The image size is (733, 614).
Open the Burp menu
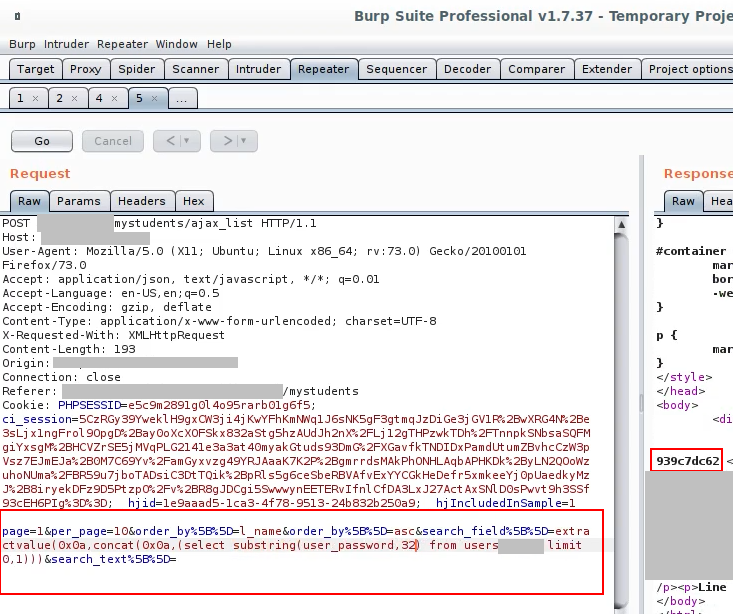(22, 44)
